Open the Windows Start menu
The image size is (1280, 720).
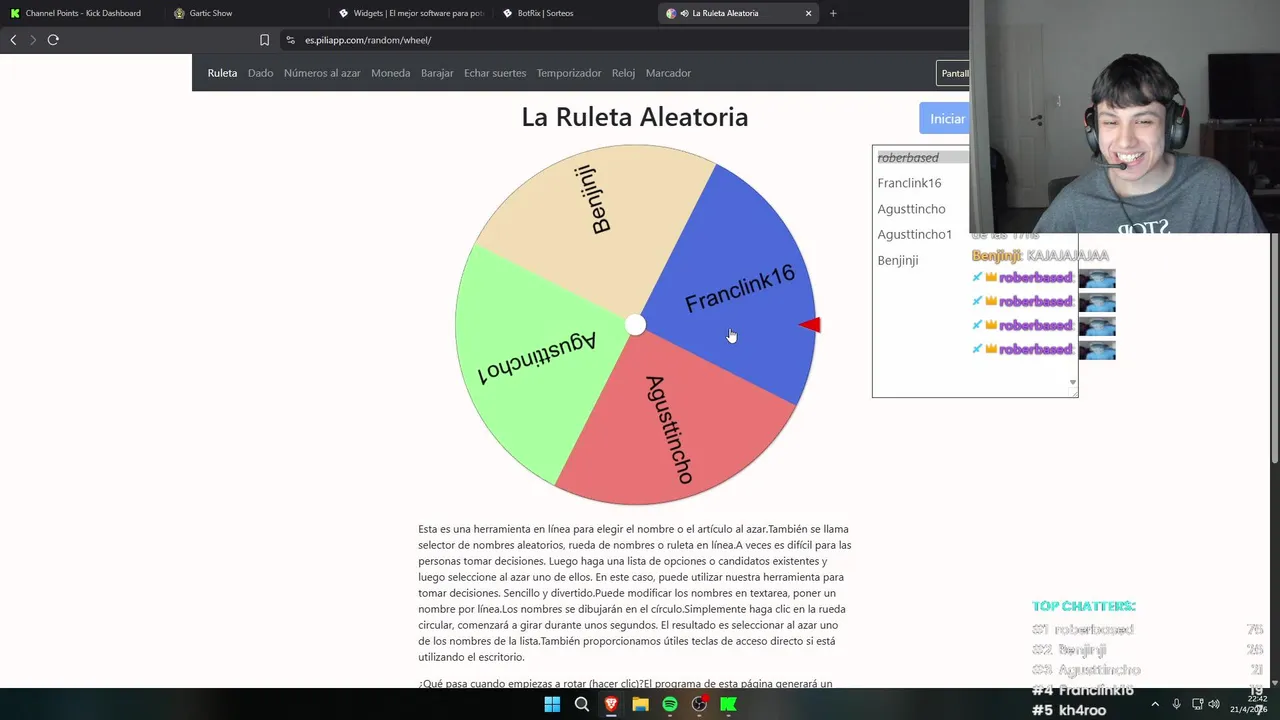coord(552,704)
